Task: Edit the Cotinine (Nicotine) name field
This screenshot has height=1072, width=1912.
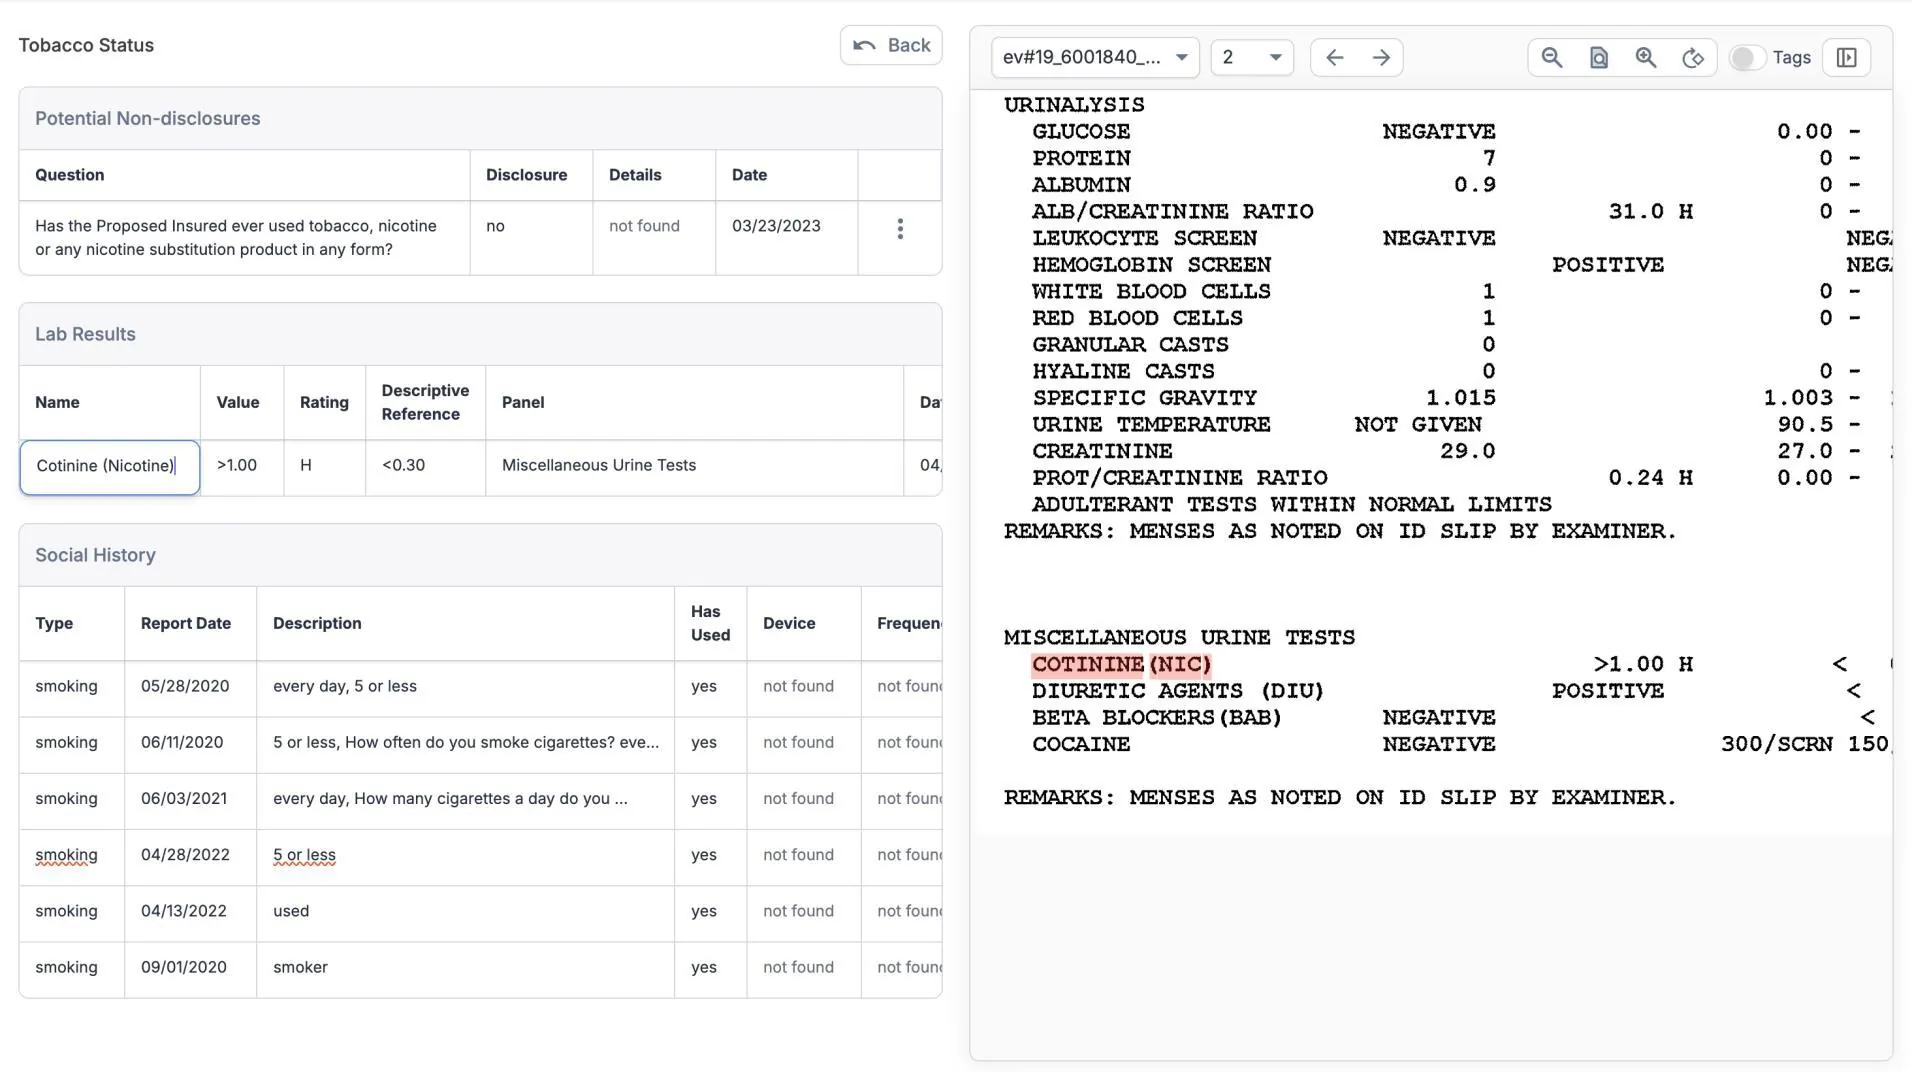Action: (110, 466)
